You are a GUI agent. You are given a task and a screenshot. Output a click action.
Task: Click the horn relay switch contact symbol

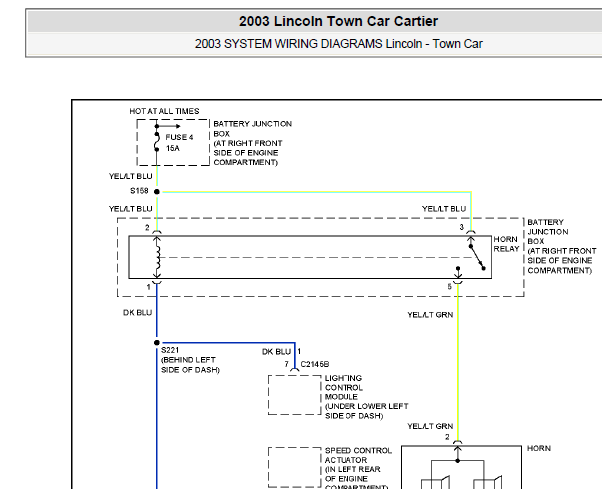(x=476, y=256)
